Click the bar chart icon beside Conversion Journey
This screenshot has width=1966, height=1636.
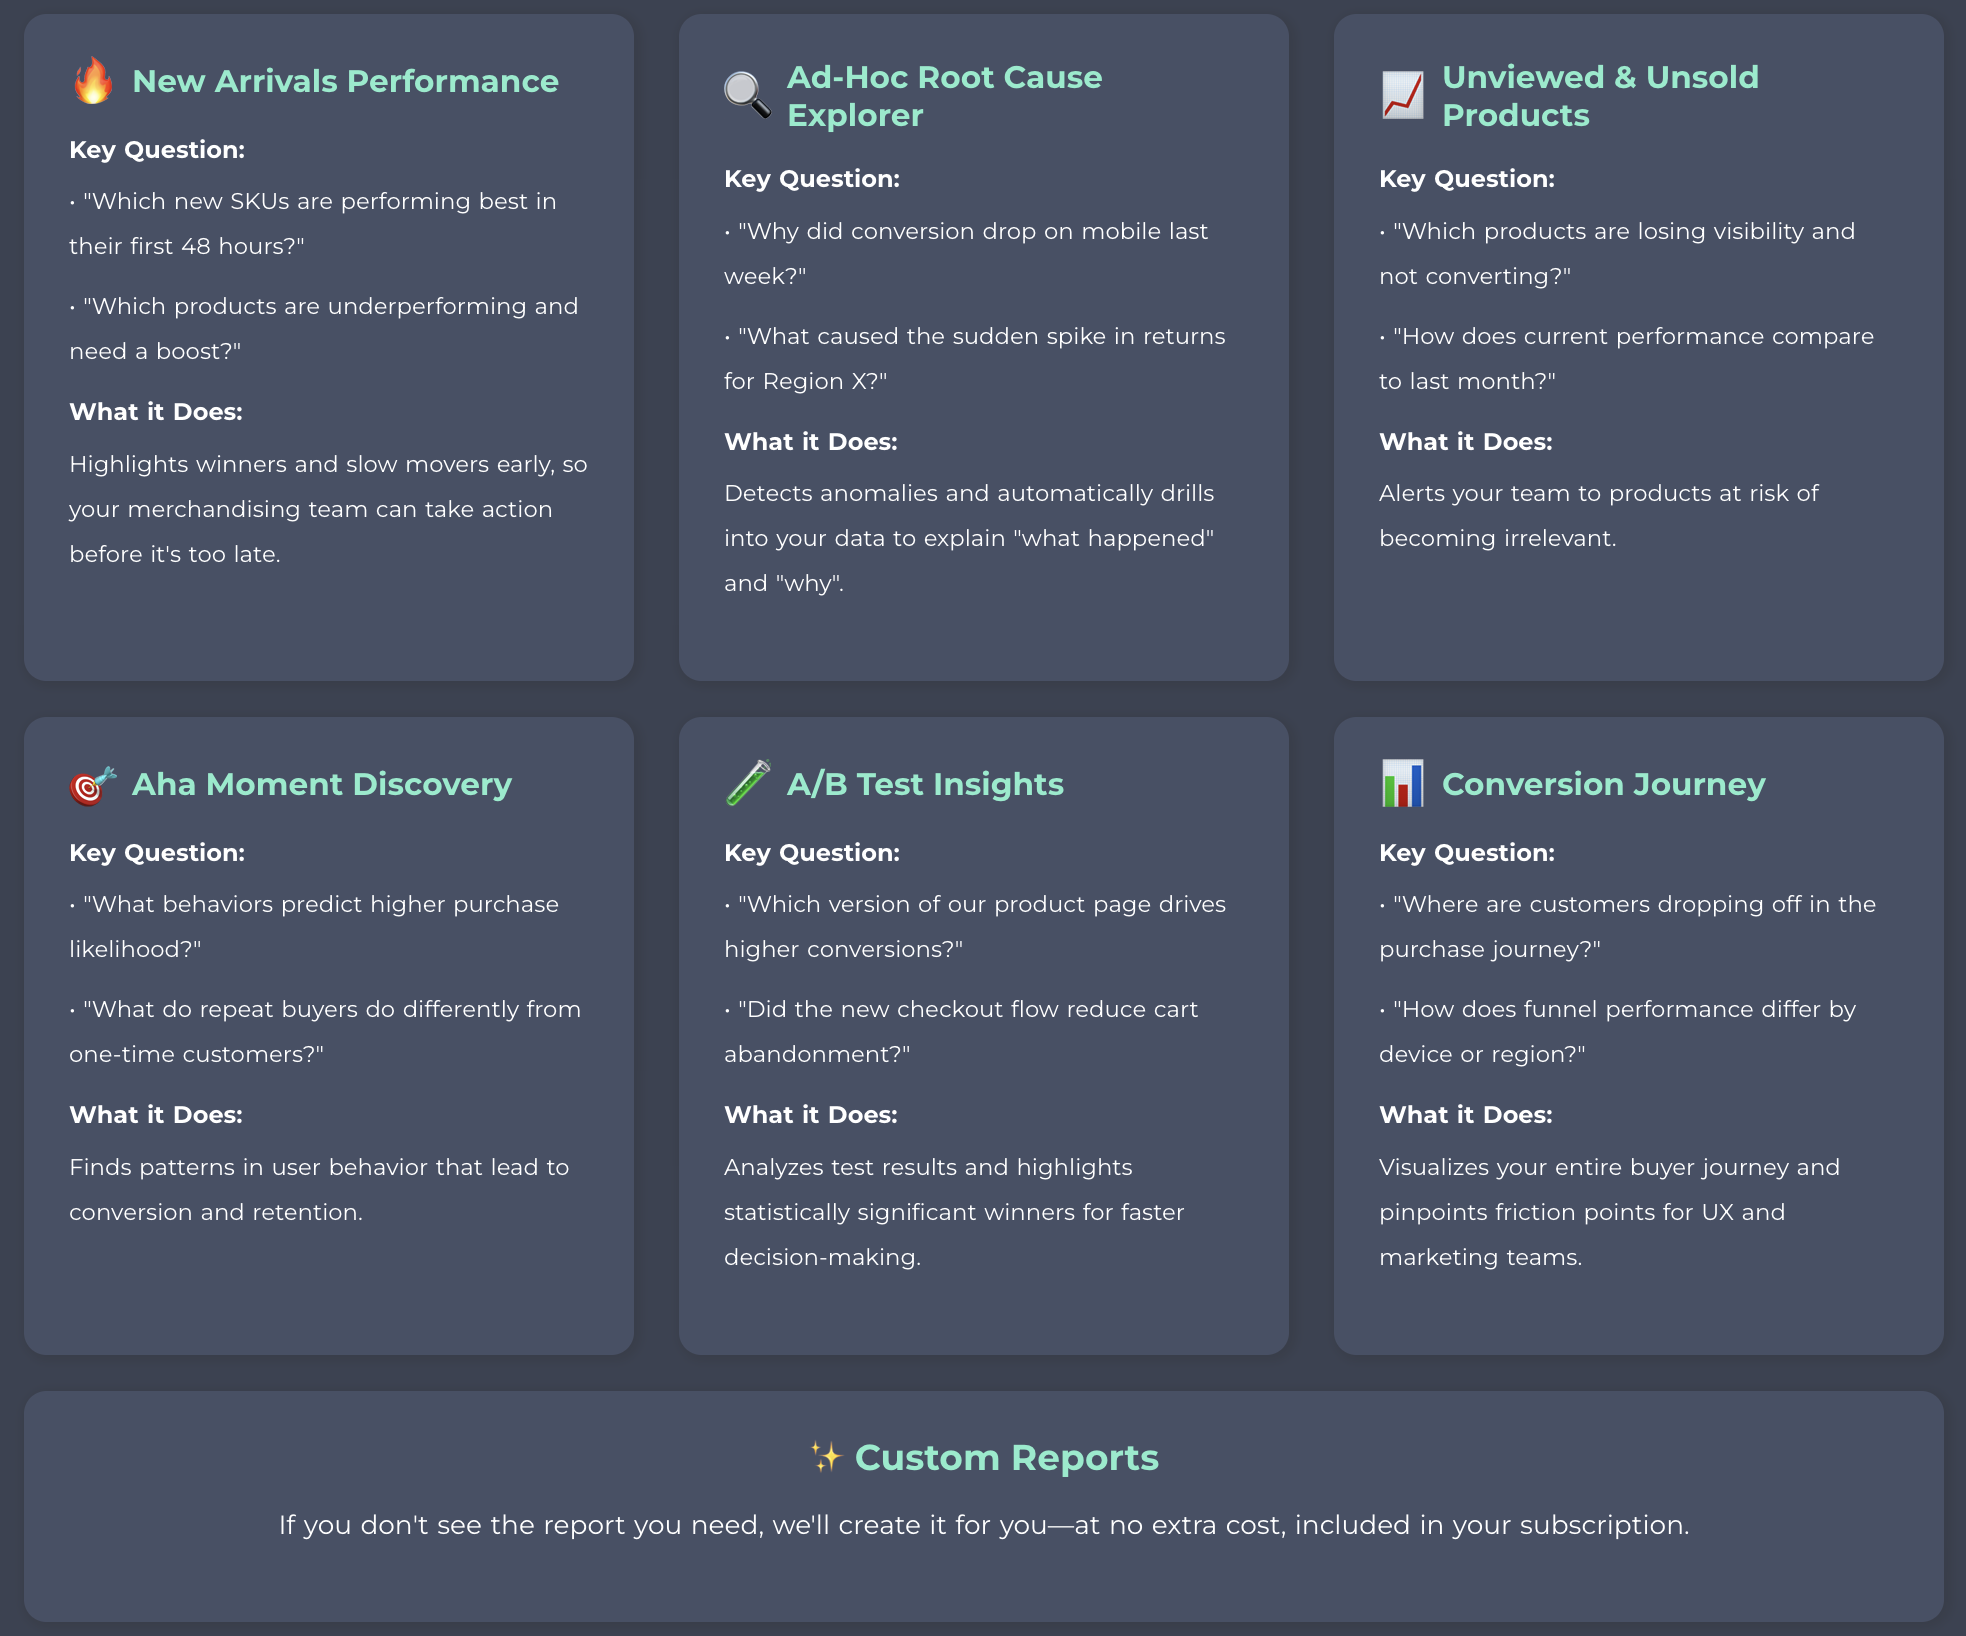[1402, 784]
